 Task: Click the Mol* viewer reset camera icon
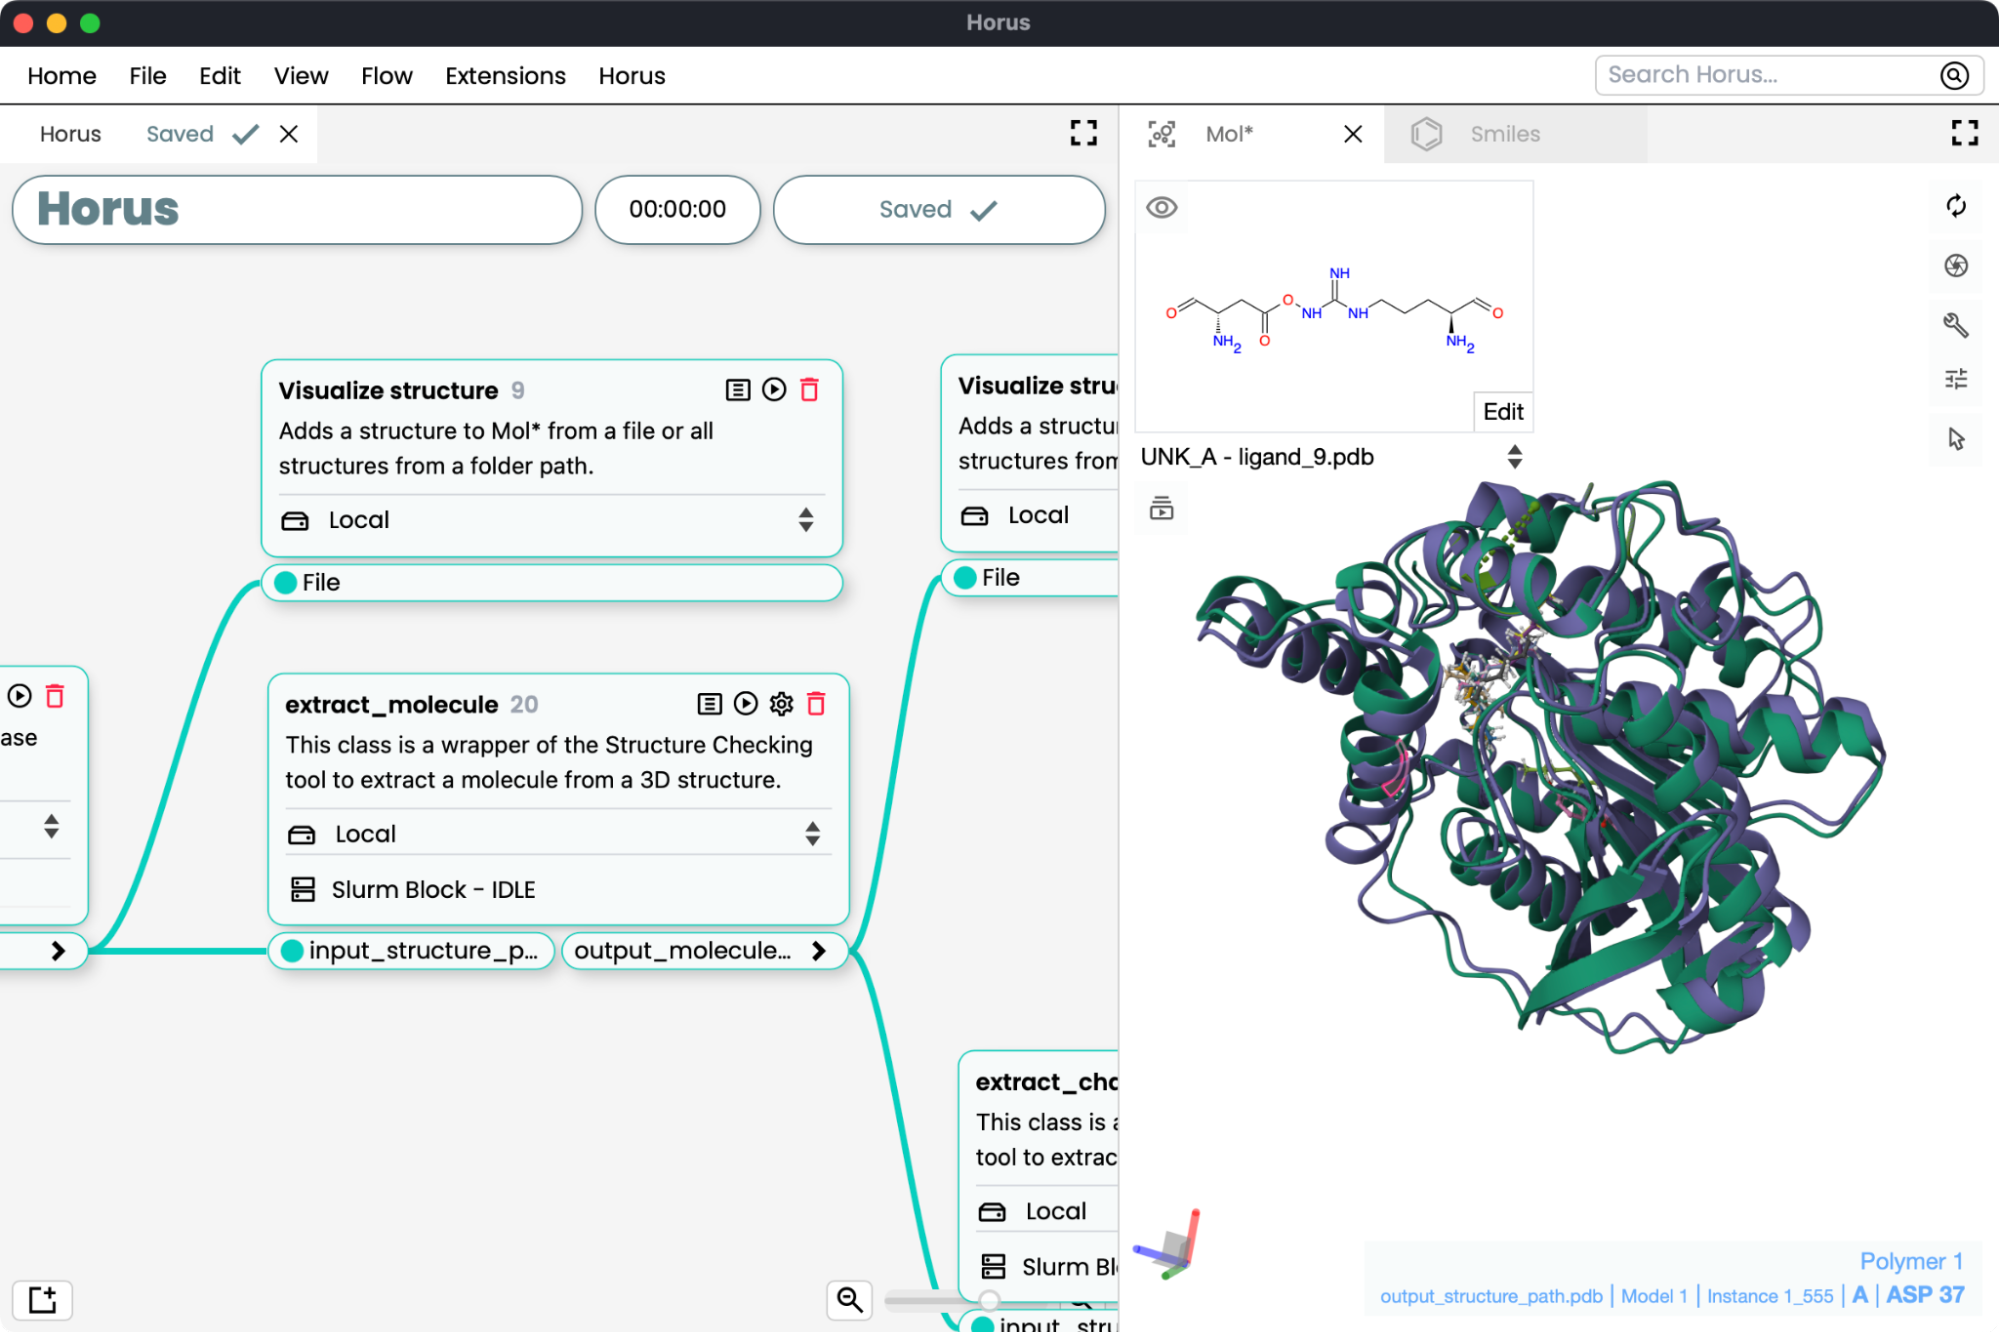[x=1955, y=206]
